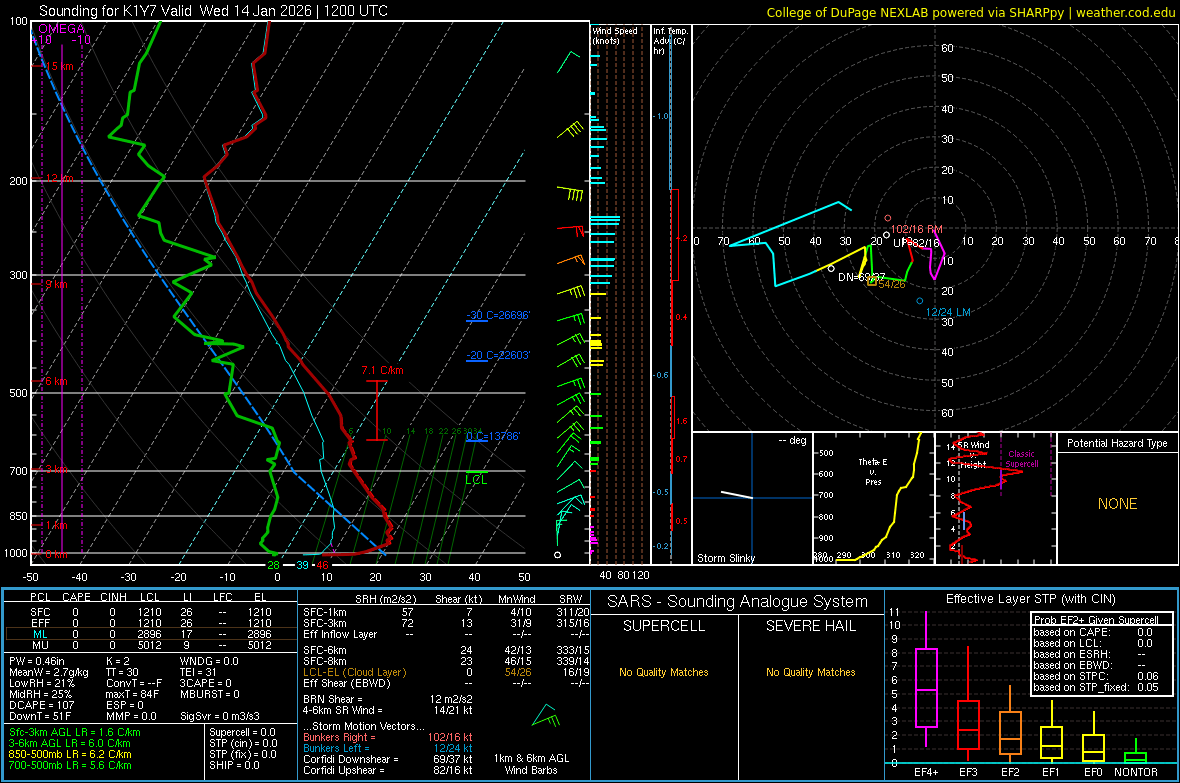Select the highlighted ML parcel row

(x=150, y=634)
